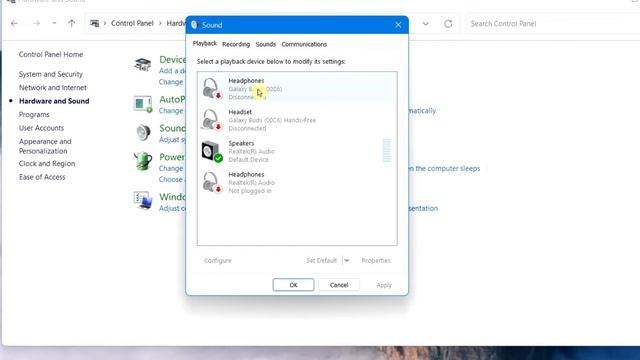Click Control Panel breadcrumb segment
The height and width of the screenshot is (360, 640).
(x=132, y=23)
